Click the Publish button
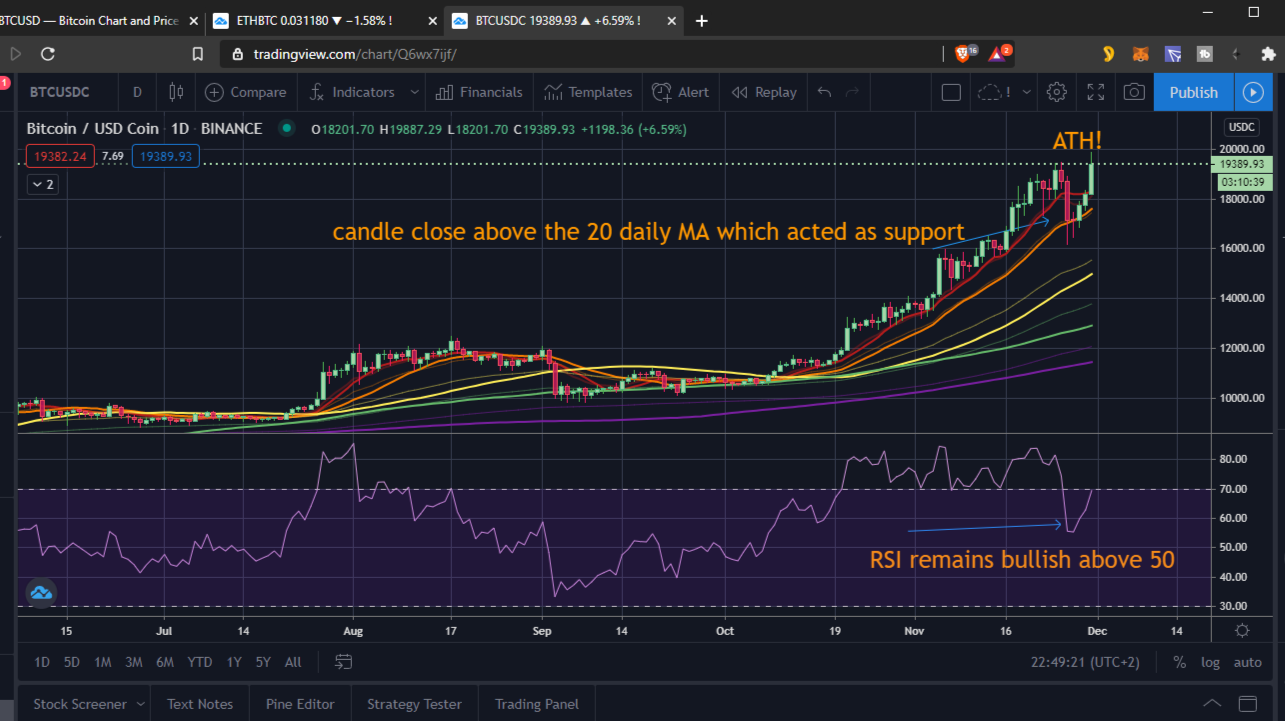 (x=1193, y=91)
